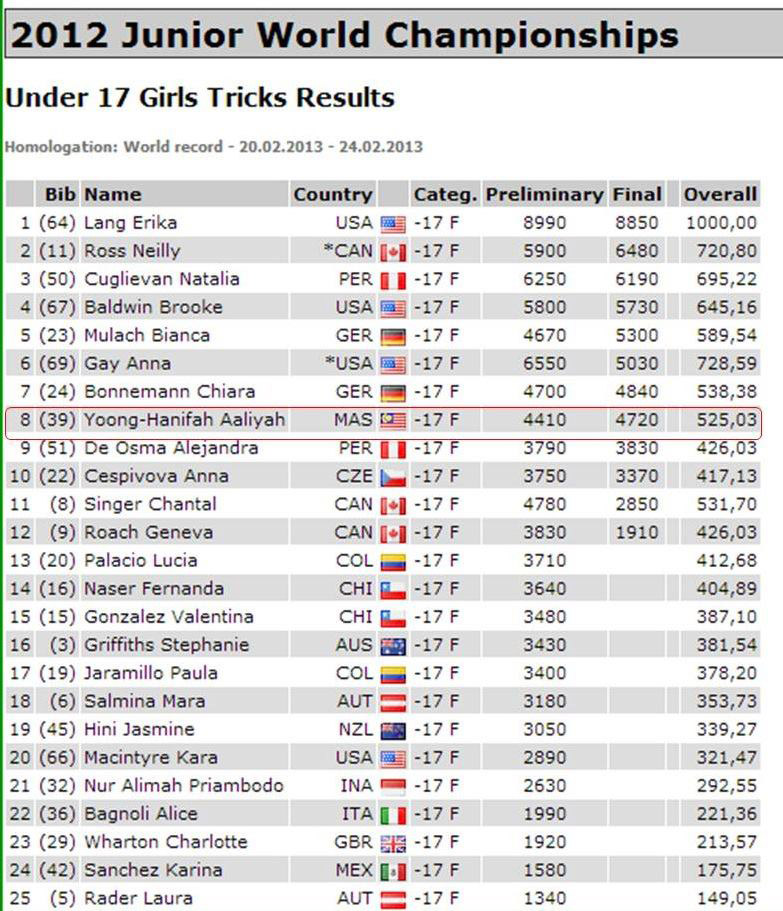Open Lang Erika's name entry
Image resolution: width=783 pixels, height=911 pixels.
(131, 223)
